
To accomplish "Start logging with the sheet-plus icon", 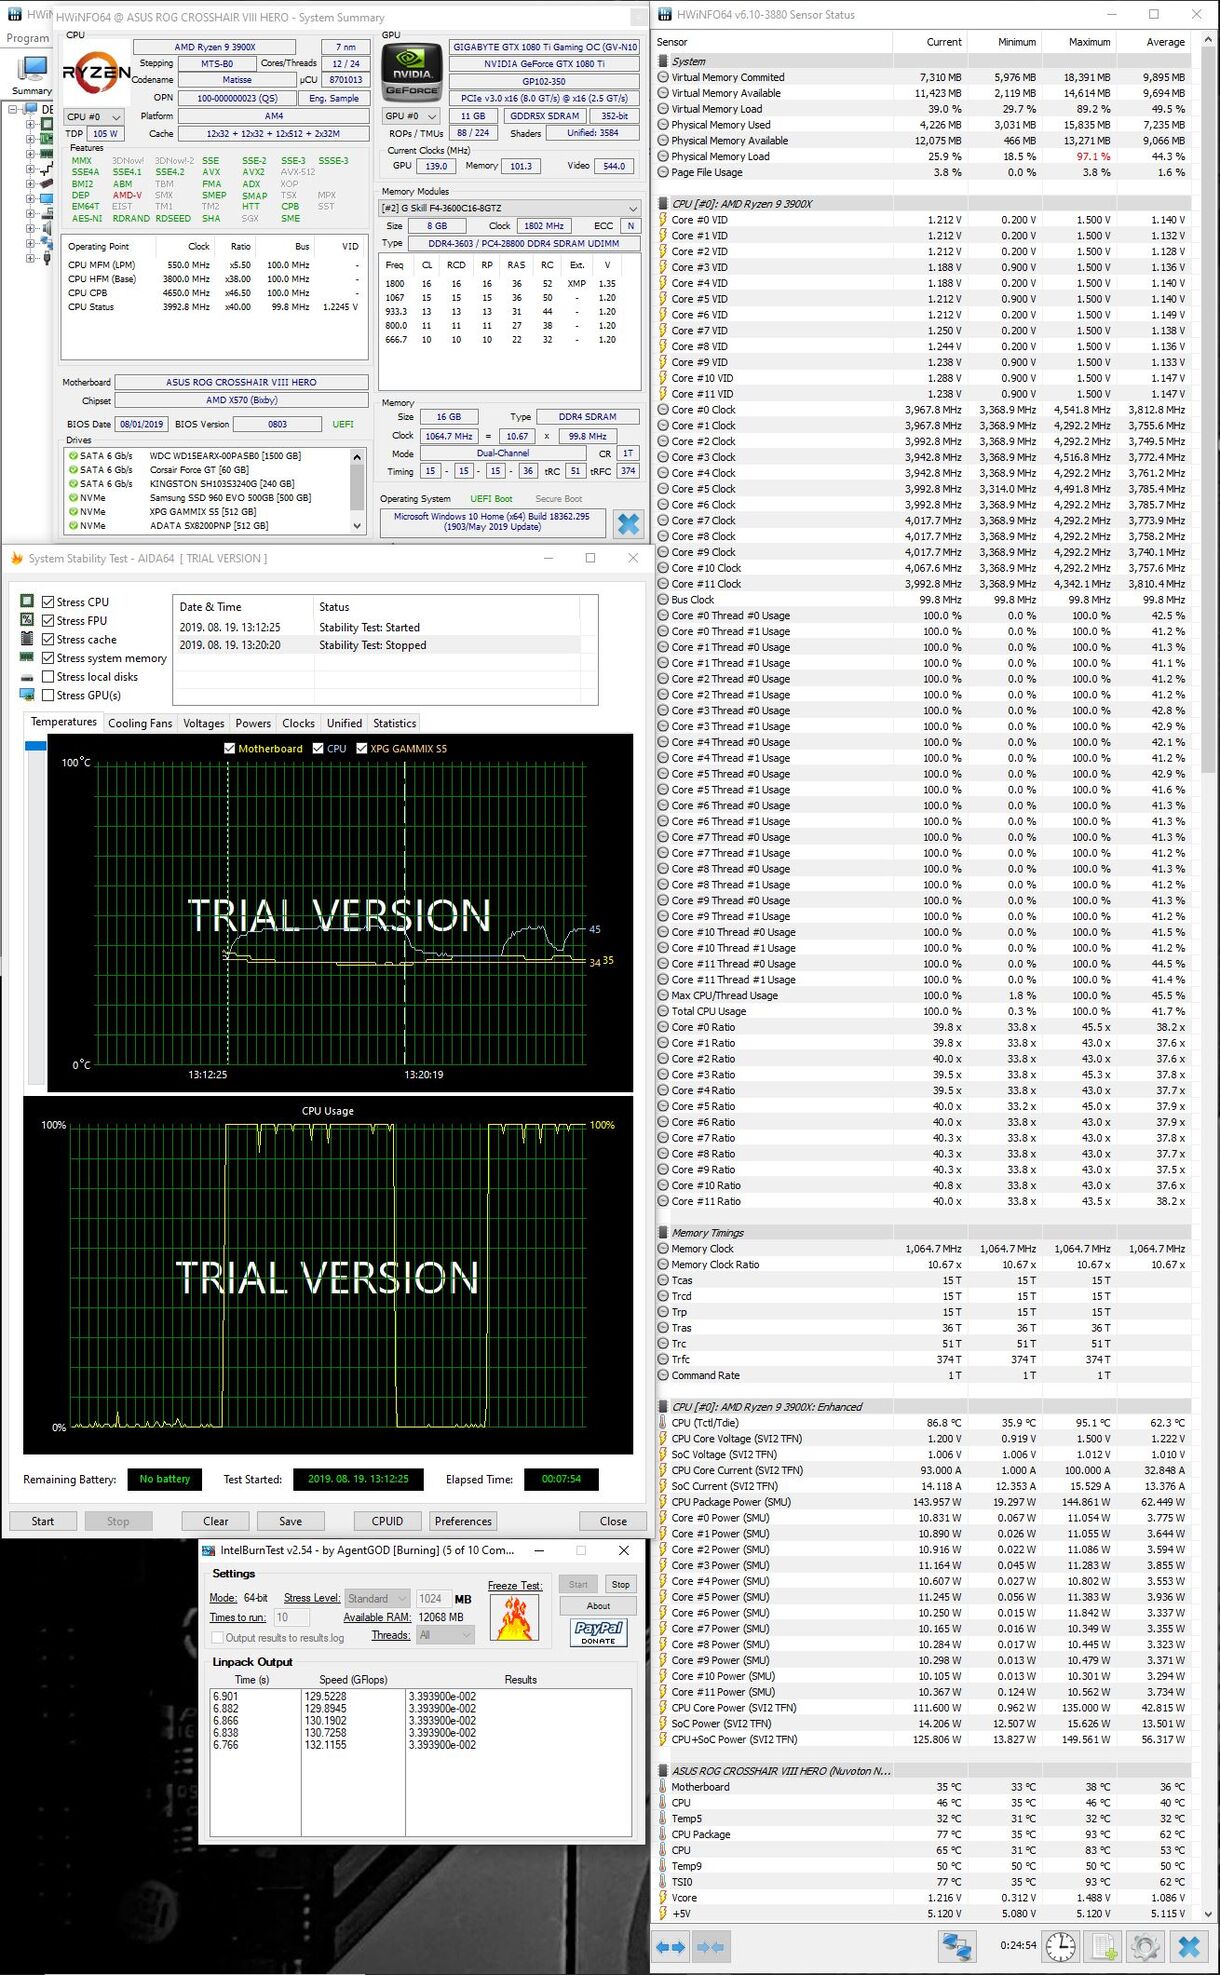I will point(1104,1946).
